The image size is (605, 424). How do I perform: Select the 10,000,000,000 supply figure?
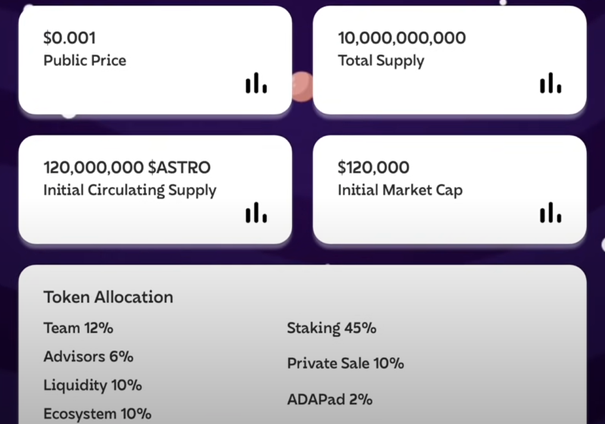pos(402,38)
